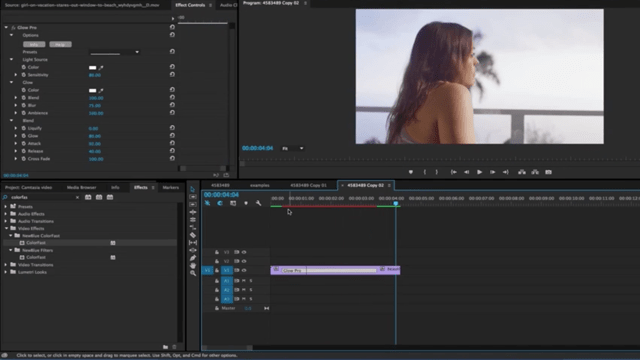Click Export Frame camera icon in Program monitor
Viewport: 640px width, 360px height.
pyautogui.click(x=548, y=172)
